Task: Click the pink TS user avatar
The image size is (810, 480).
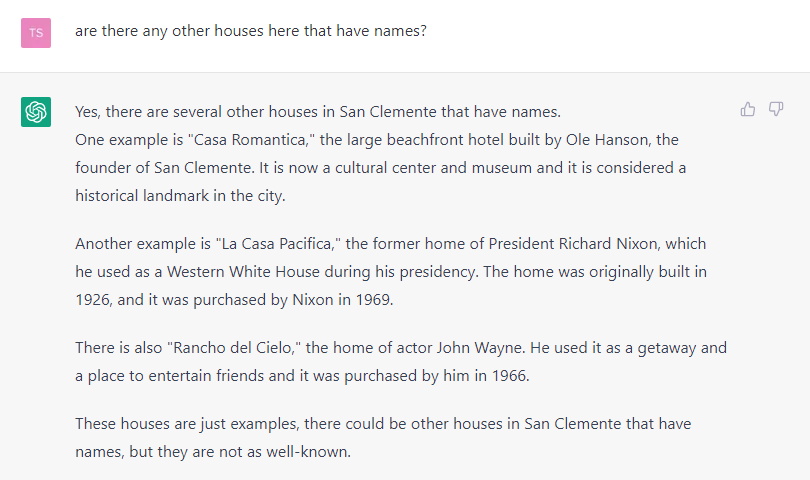Action: 36,33
